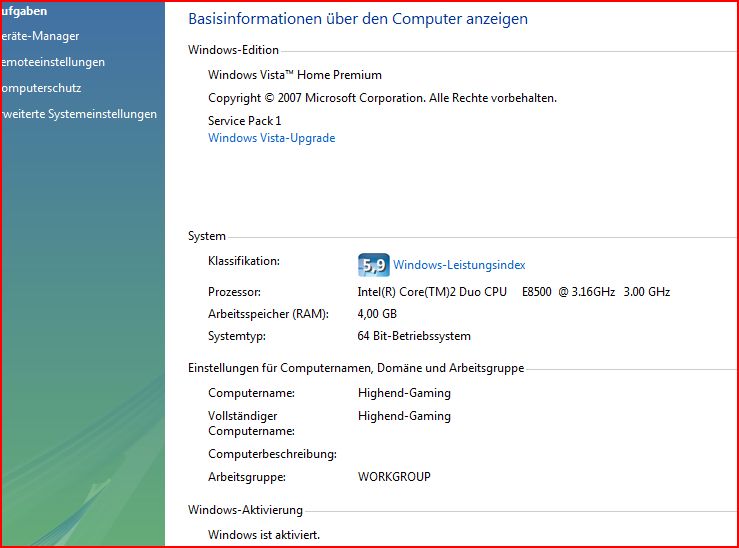Click the Prozessor label
This screenshot has width=739, height=548.
(x=234, y=292)
